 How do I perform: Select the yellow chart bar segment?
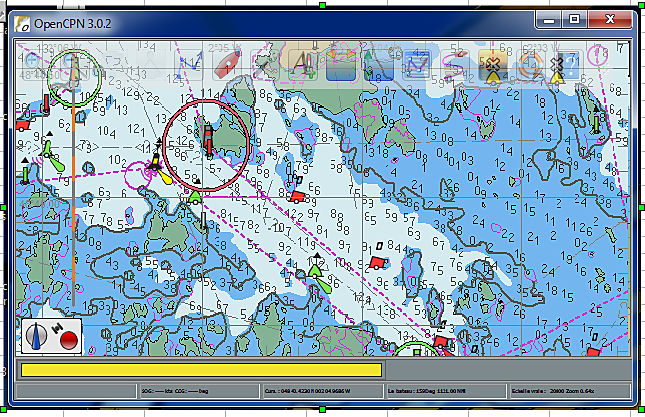pyautogui.click(x=202, y=369)
